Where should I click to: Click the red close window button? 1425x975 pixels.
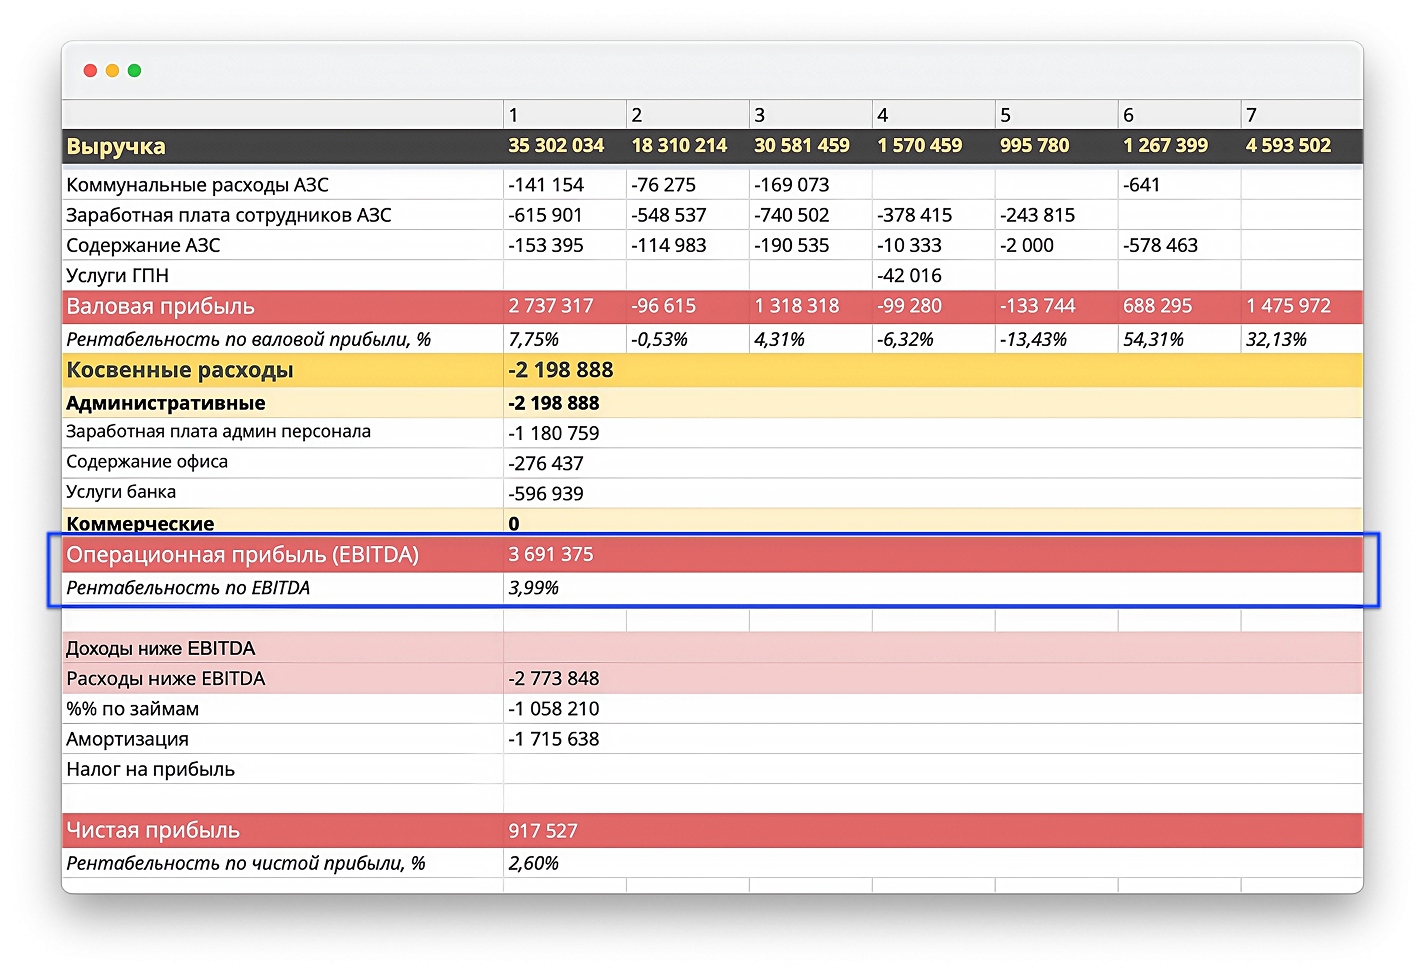coord(90,70)
